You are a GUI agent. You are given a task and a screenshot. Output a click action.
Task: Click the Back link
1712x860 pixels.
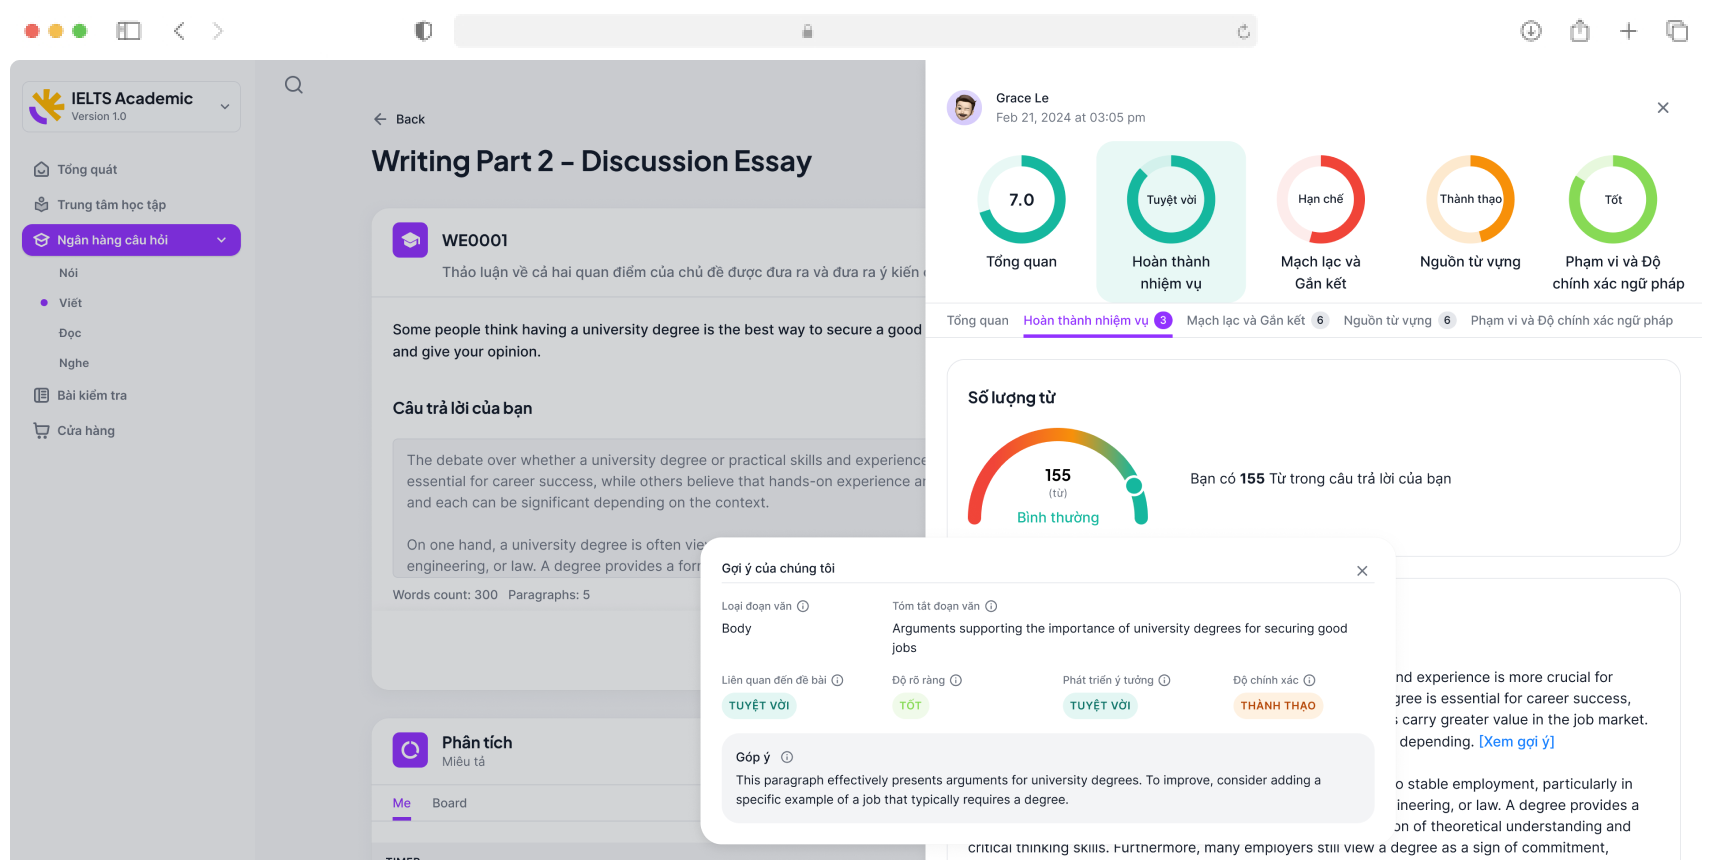pyautogui.click(x=399, y=119)
